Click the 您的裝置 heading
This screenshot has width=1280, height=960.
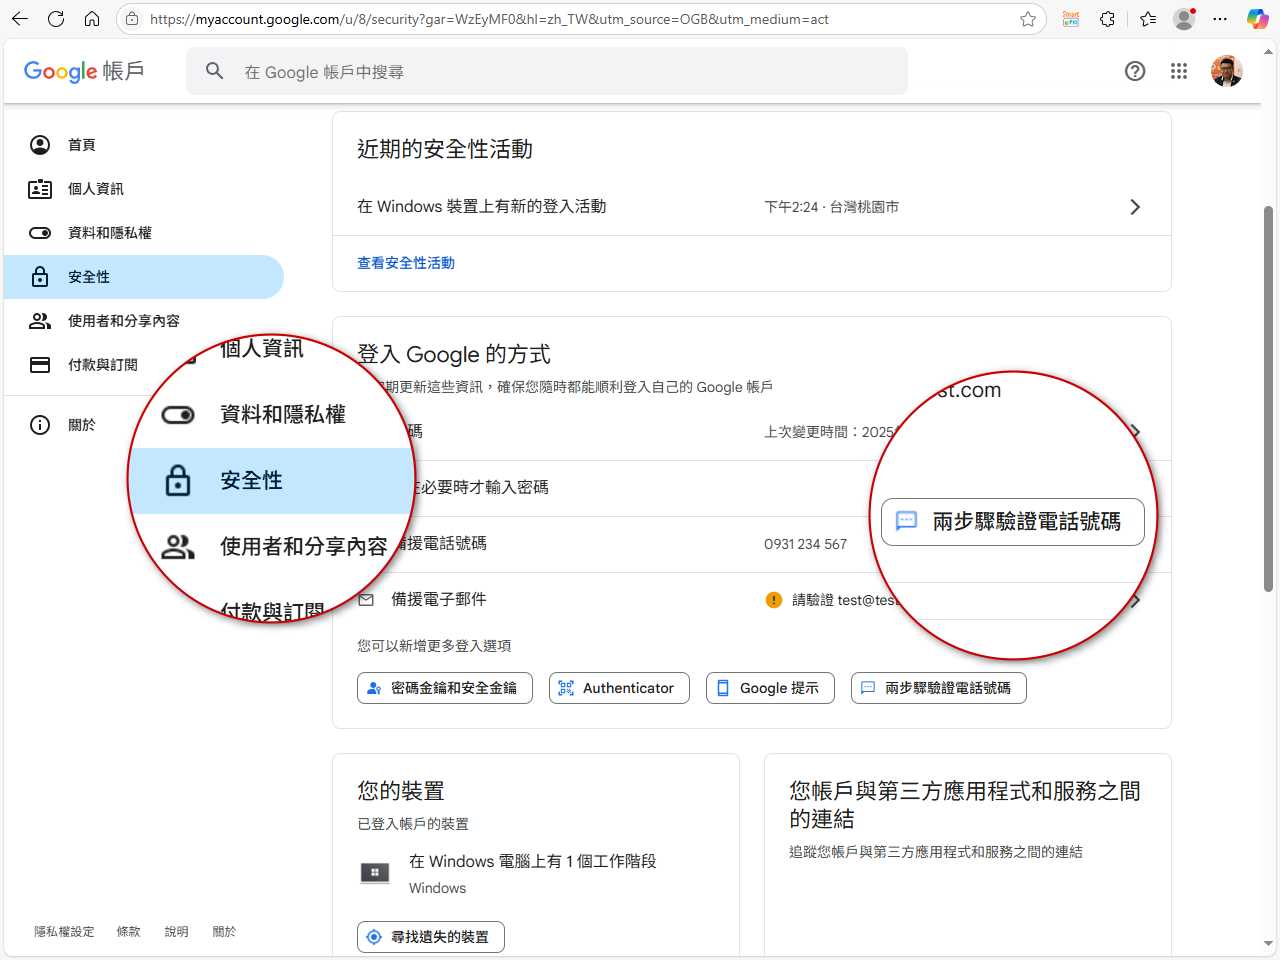tap(401, 791)
